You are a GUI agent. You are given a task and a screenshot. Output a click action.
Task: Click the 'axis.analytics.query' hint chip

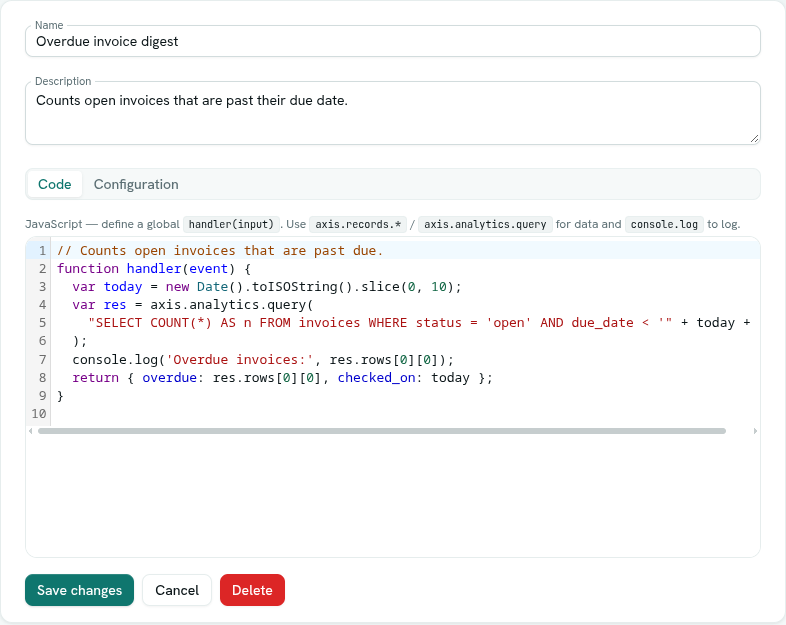coord(485,224)
